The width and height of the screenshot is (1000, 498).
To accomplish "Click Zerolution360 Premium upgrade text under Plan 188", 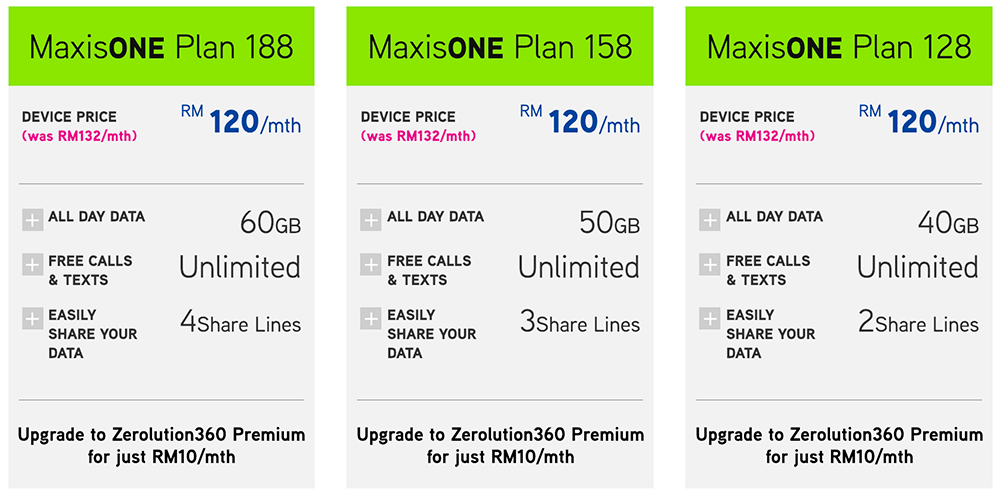I will click(x=161, y=446).
